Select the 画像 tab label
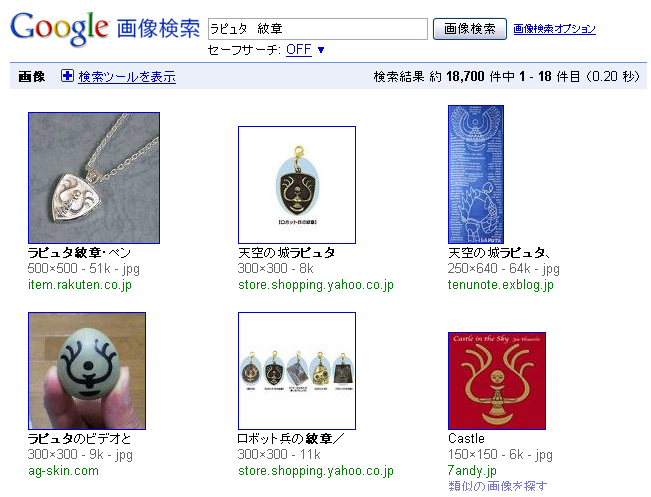Image resolution: width=651 pixels, height=497 pixels. pos(32,76)
